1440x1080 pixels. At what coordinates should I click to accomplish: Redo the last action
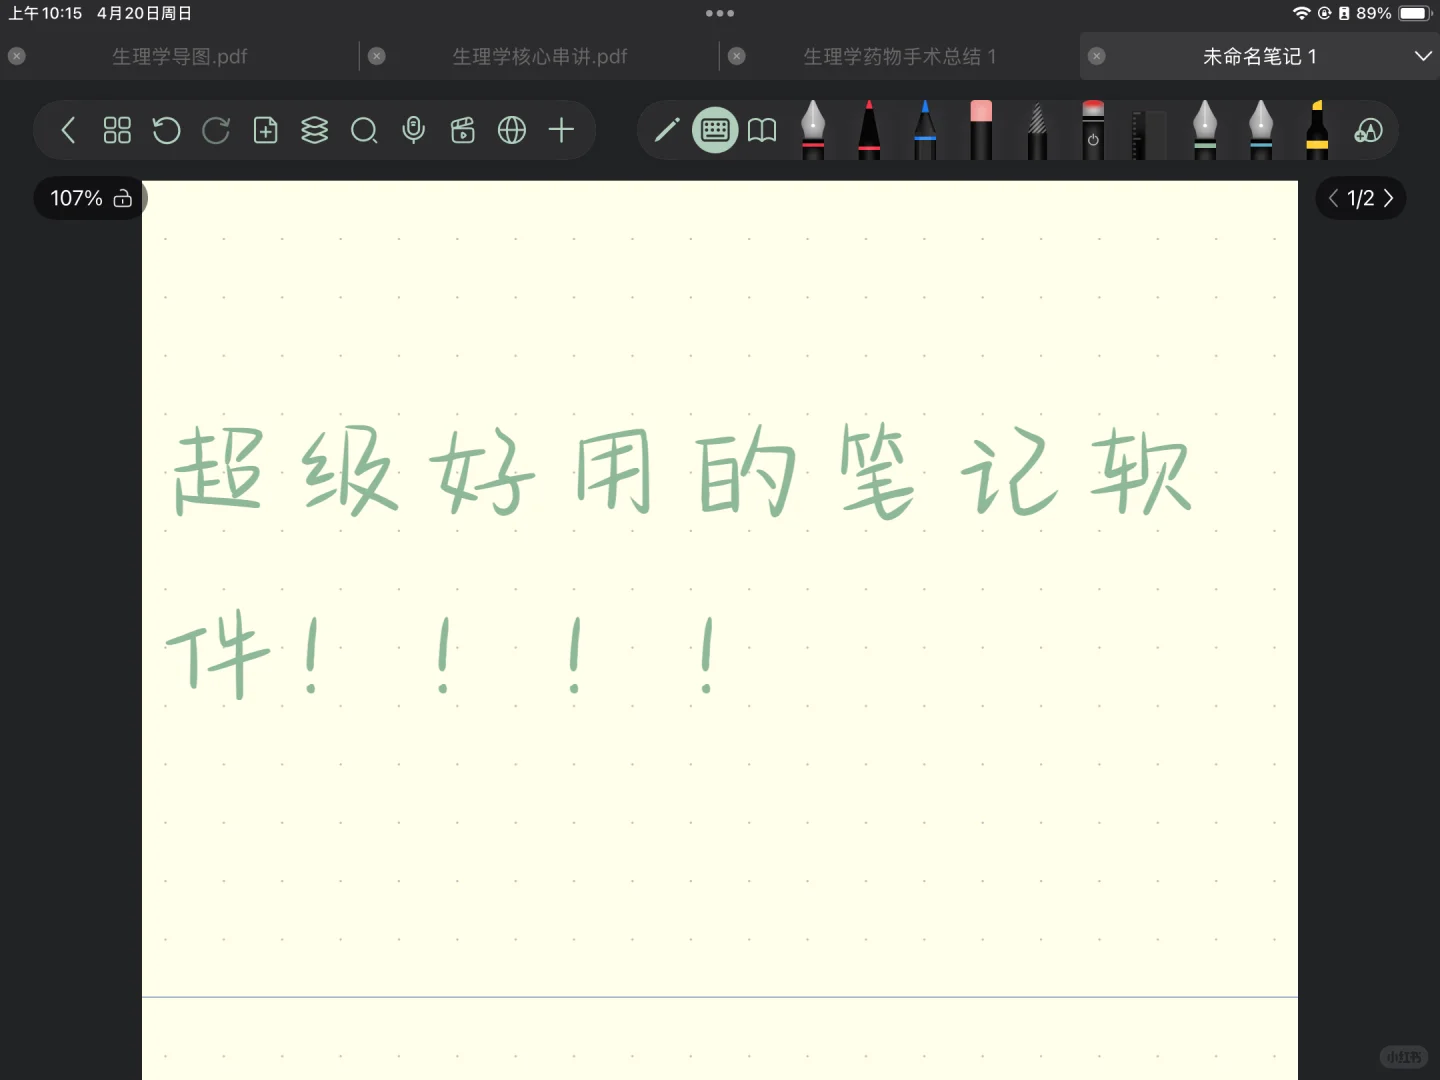click(x=216, y=130)
